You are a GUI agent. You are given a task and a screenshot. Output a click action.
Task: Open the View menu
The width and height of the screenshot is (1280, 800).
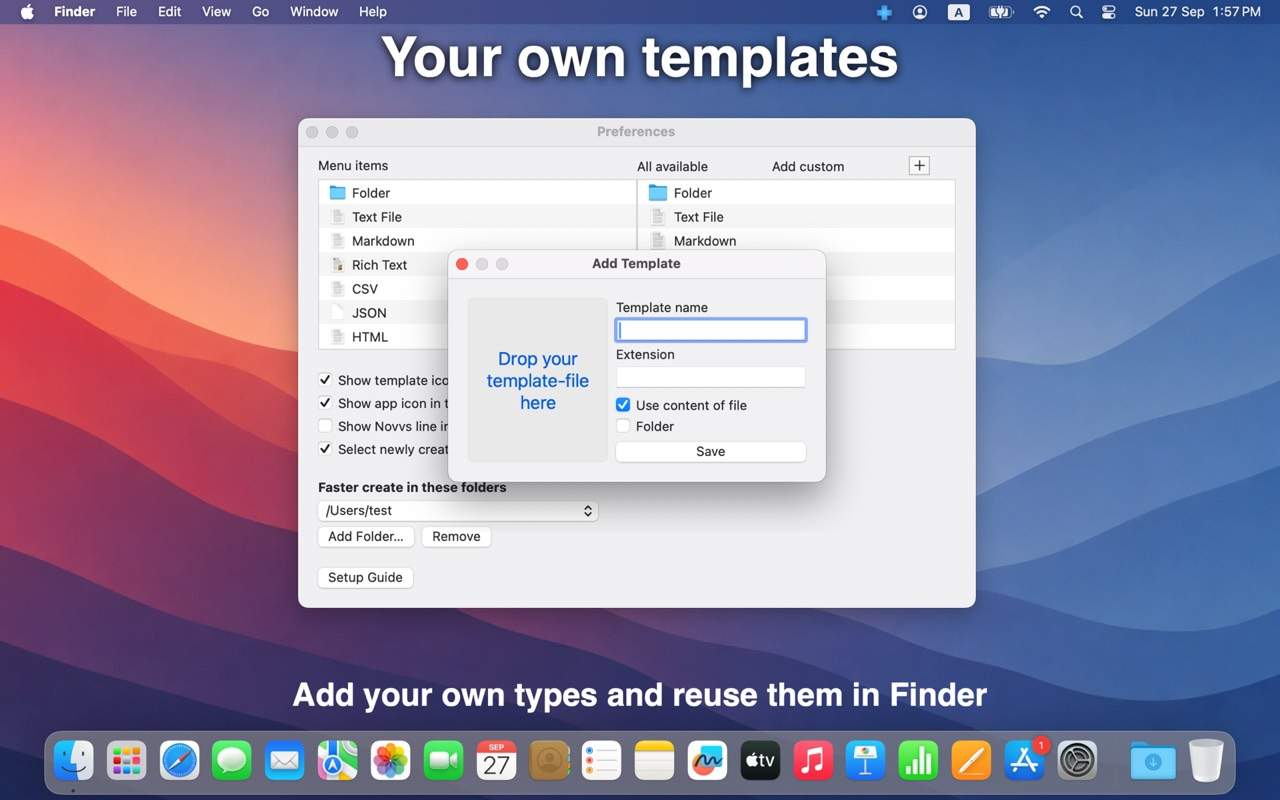216,12
